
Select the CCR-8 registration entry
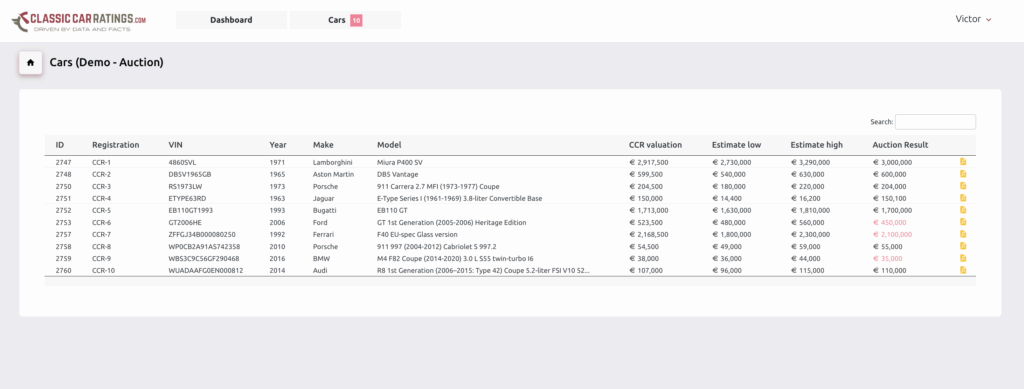(102, 247)
